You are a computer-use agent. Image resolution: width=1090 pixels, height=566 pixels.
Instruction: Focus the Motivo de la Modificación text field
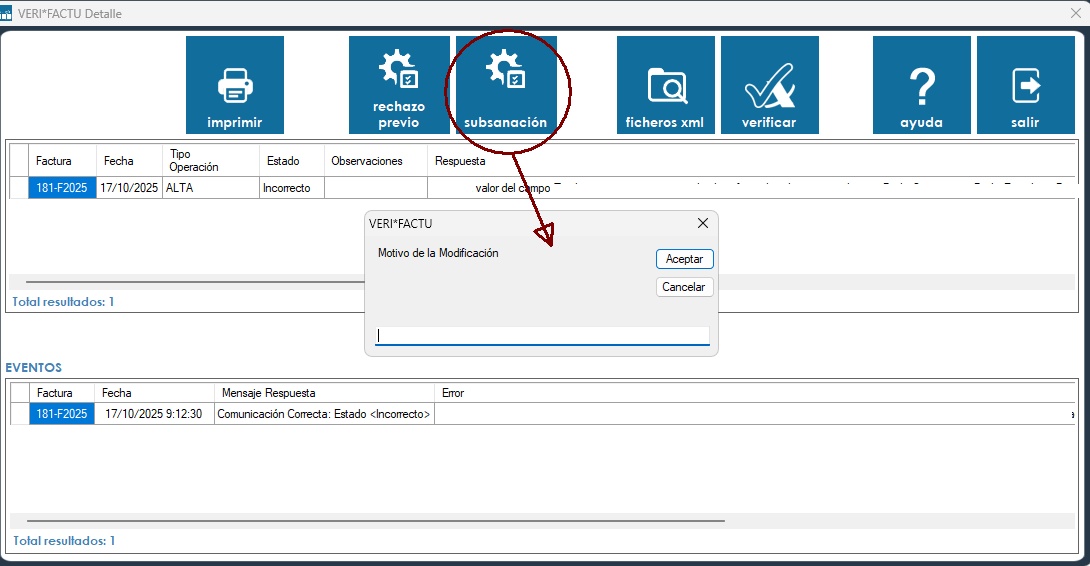point(541,336)
